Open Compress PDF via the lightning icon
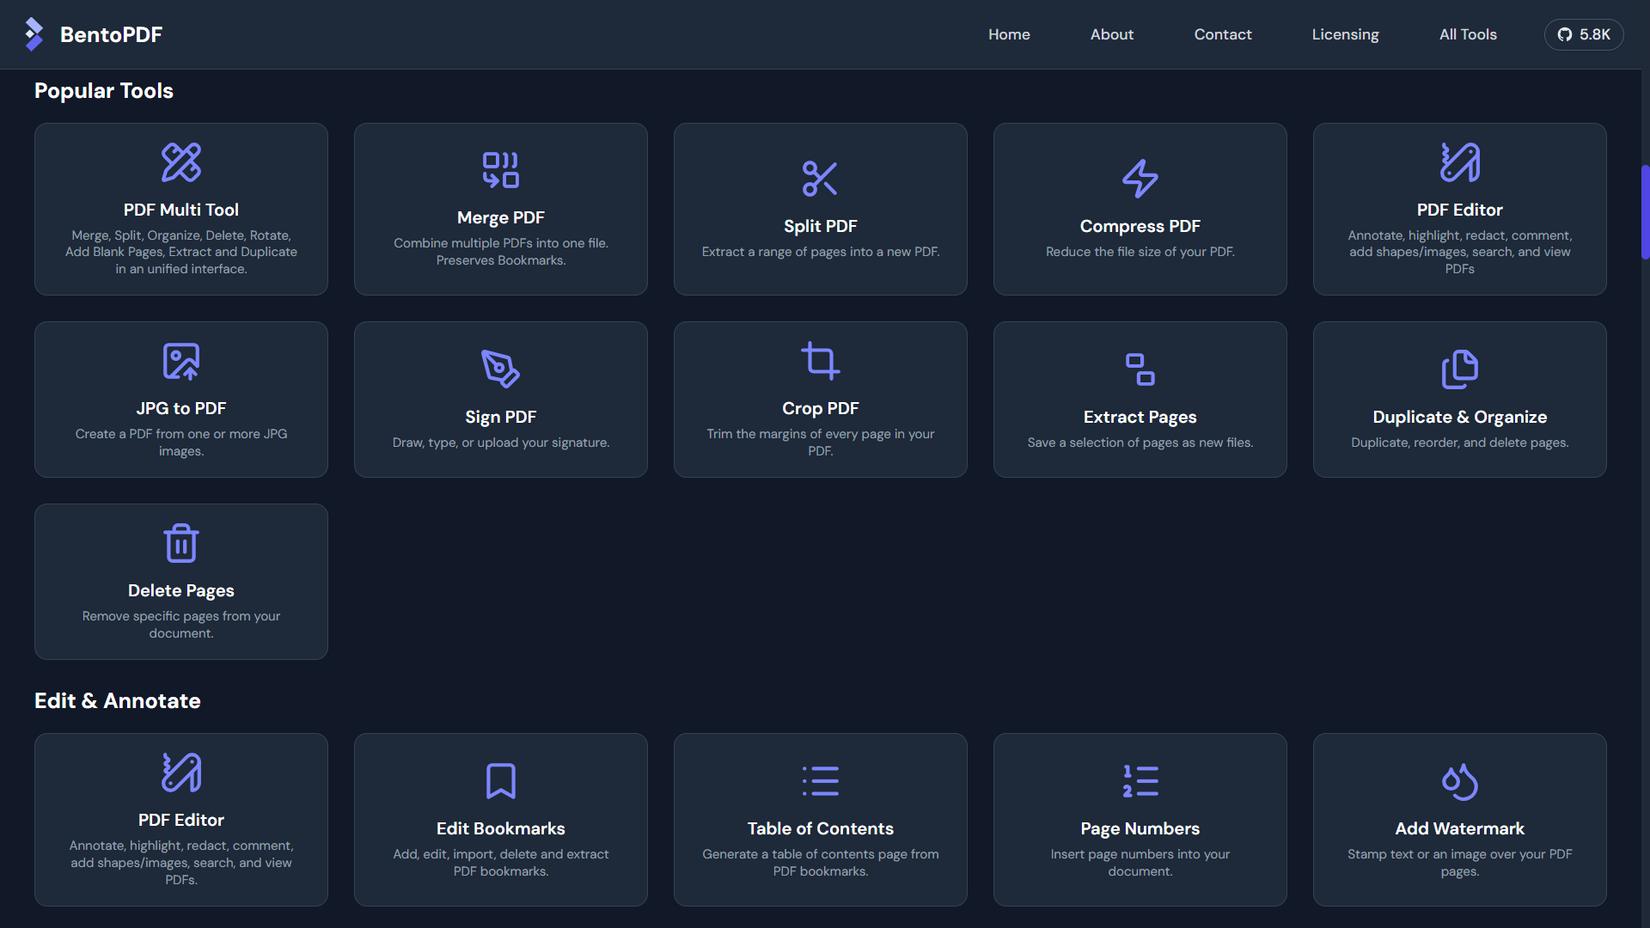The height and width of the screenshot is (928, 1650). tap(1139, 179)
